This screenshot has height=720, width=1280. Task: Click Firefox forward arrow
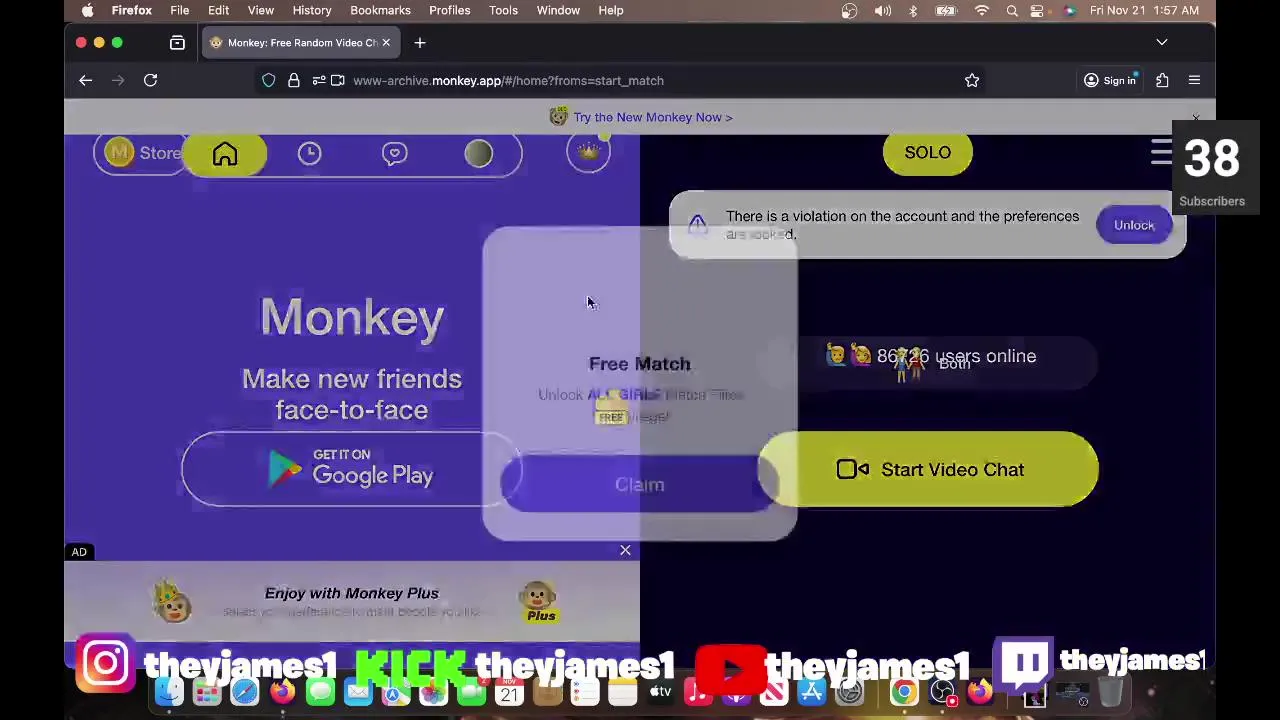118,80
